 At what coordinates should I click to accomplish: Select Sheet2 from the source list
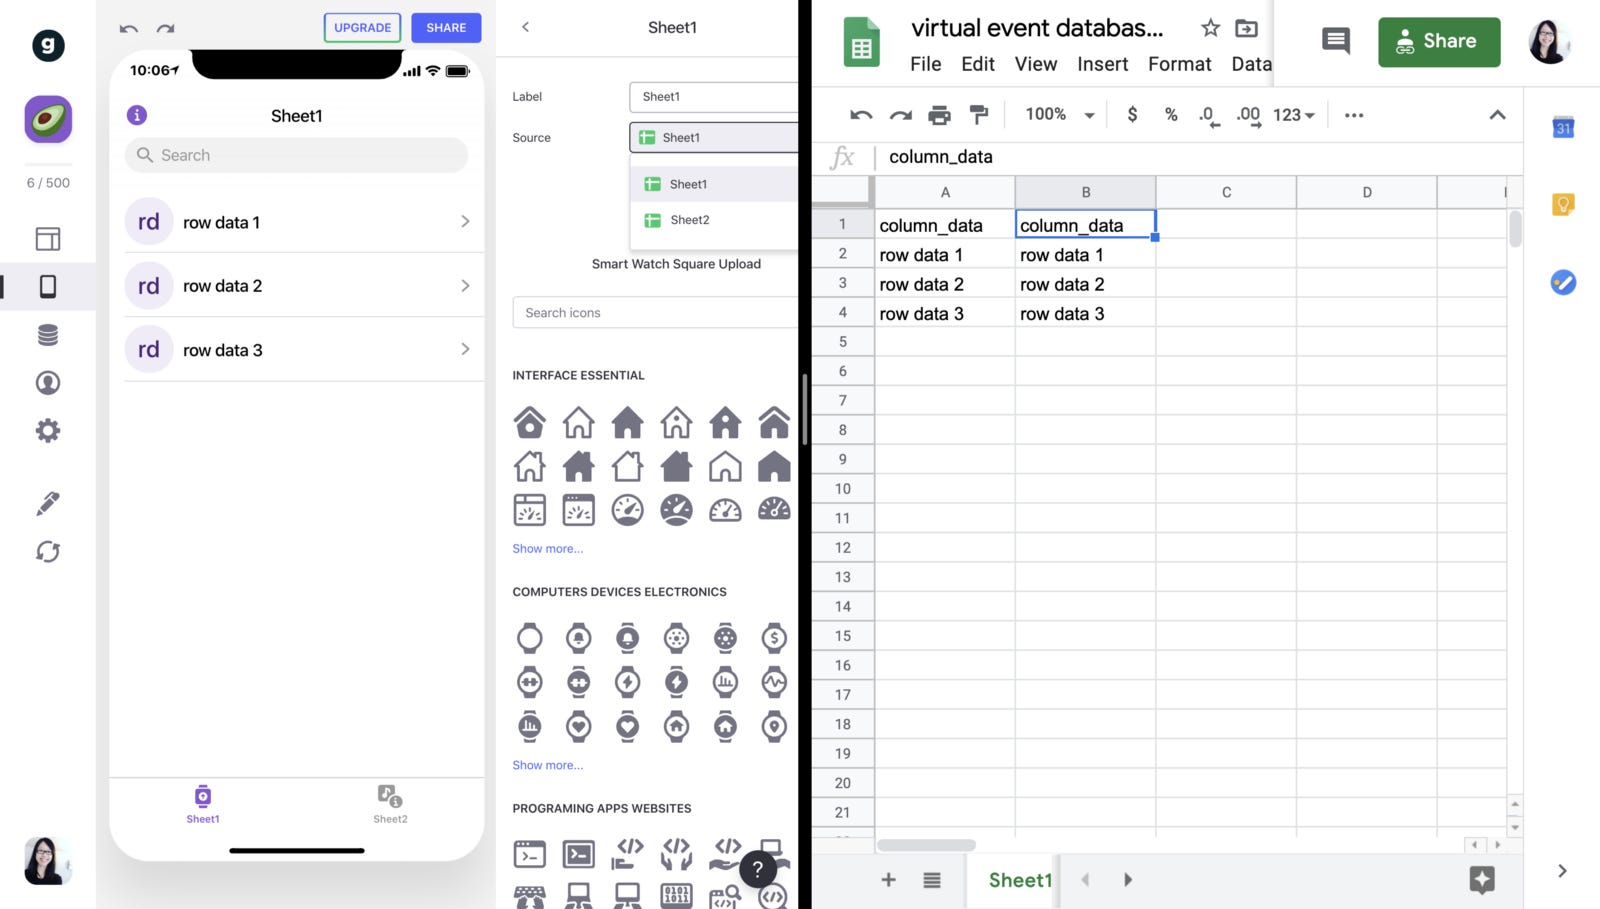pos(689,219)
